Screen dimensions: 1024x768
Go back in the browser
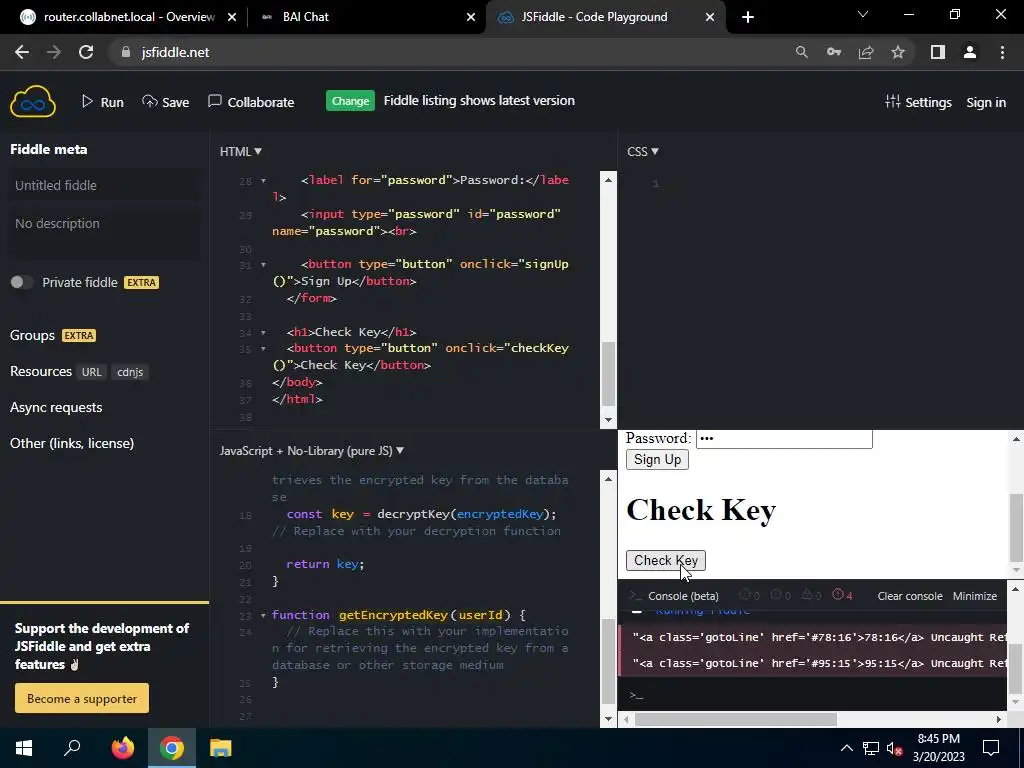pos(22,52)
